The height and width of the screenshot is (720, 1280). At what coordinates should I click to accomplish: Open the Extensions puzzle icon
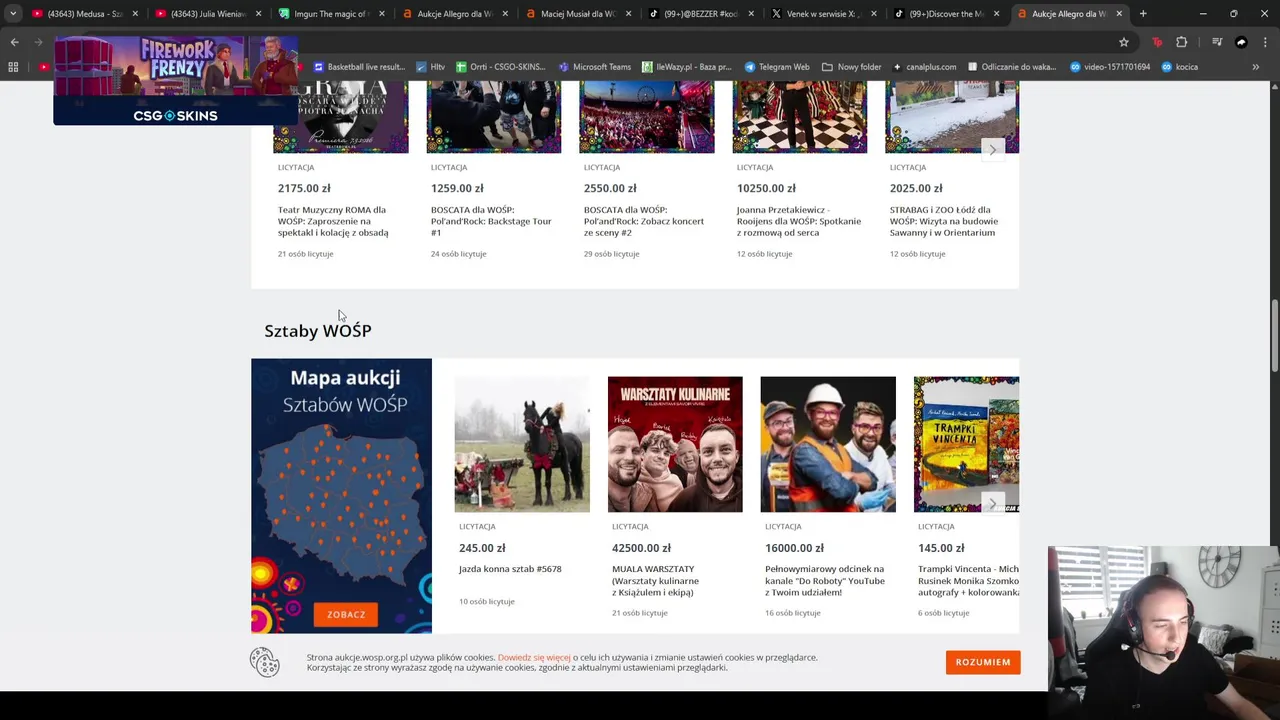1182,42
